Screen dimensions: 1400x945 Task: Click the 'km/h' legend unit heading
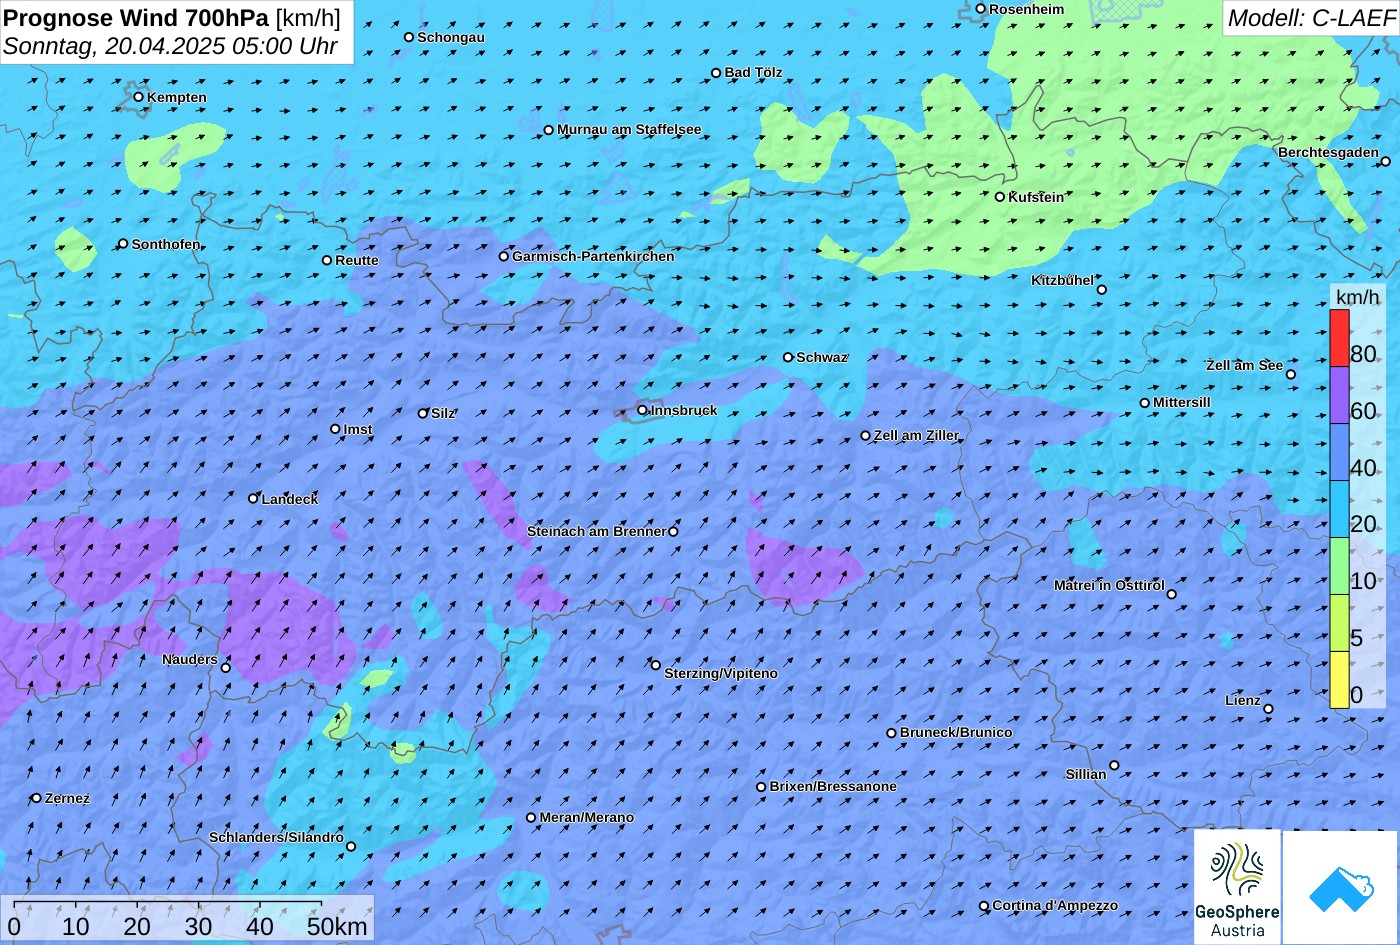point(1357,297)
